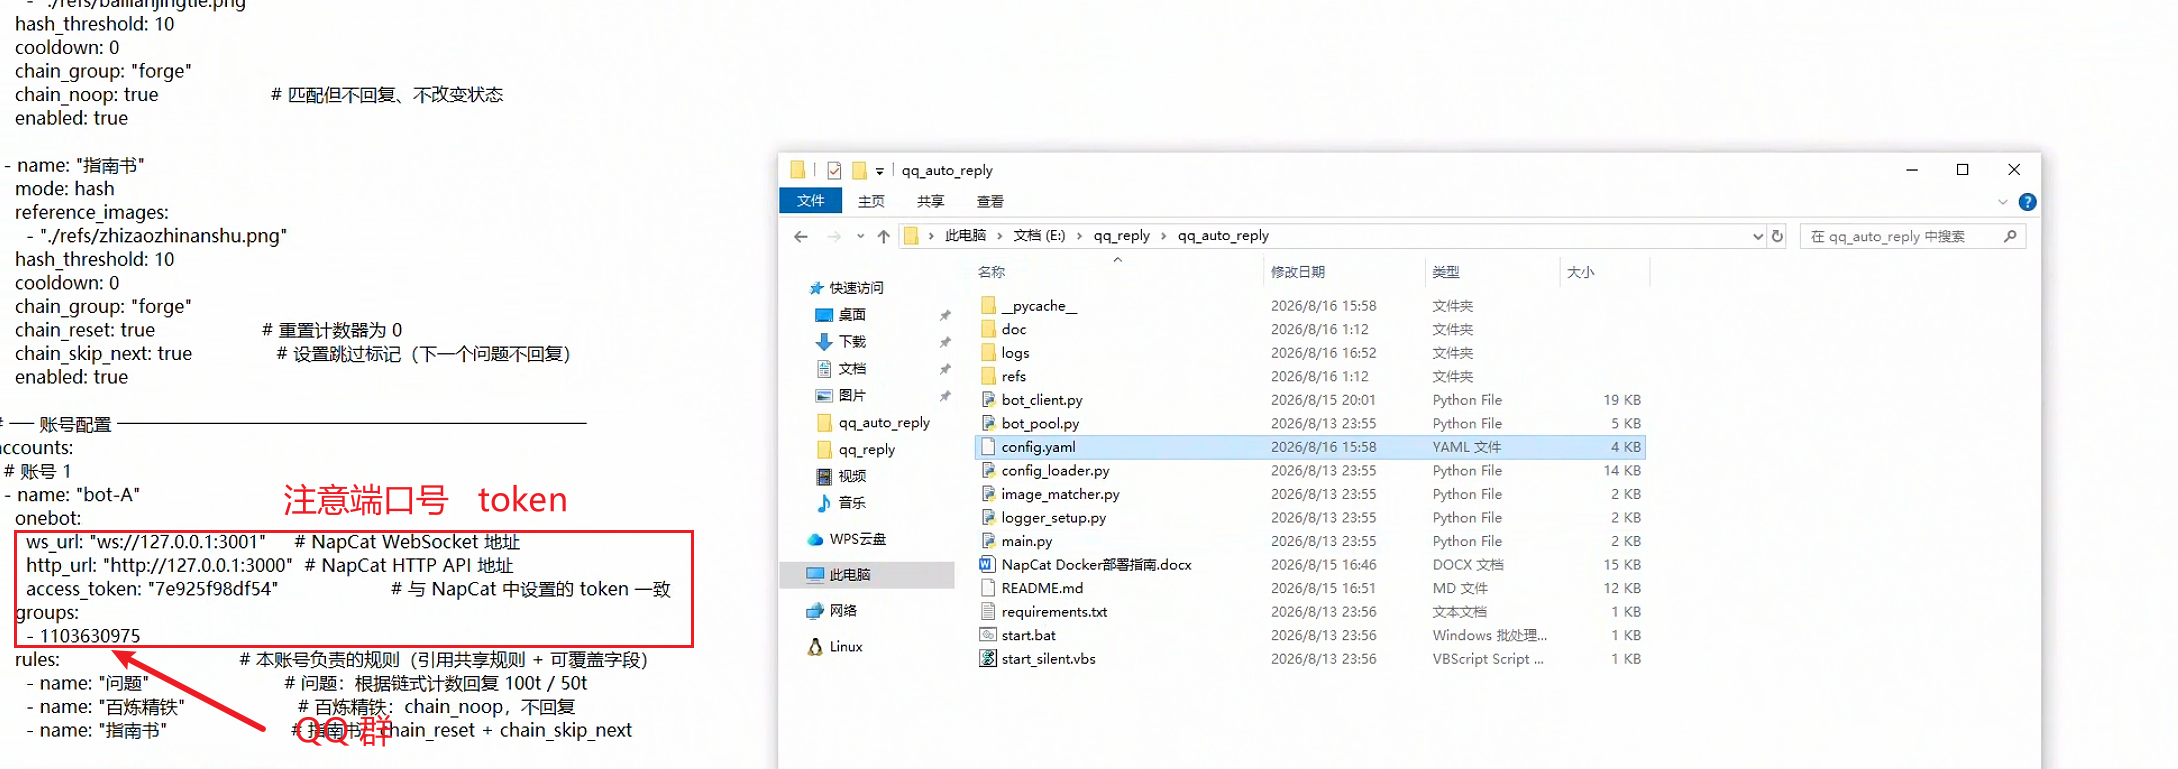
Task: Sort files by the 名称 column header
Action: click(x=1117, y=272)
